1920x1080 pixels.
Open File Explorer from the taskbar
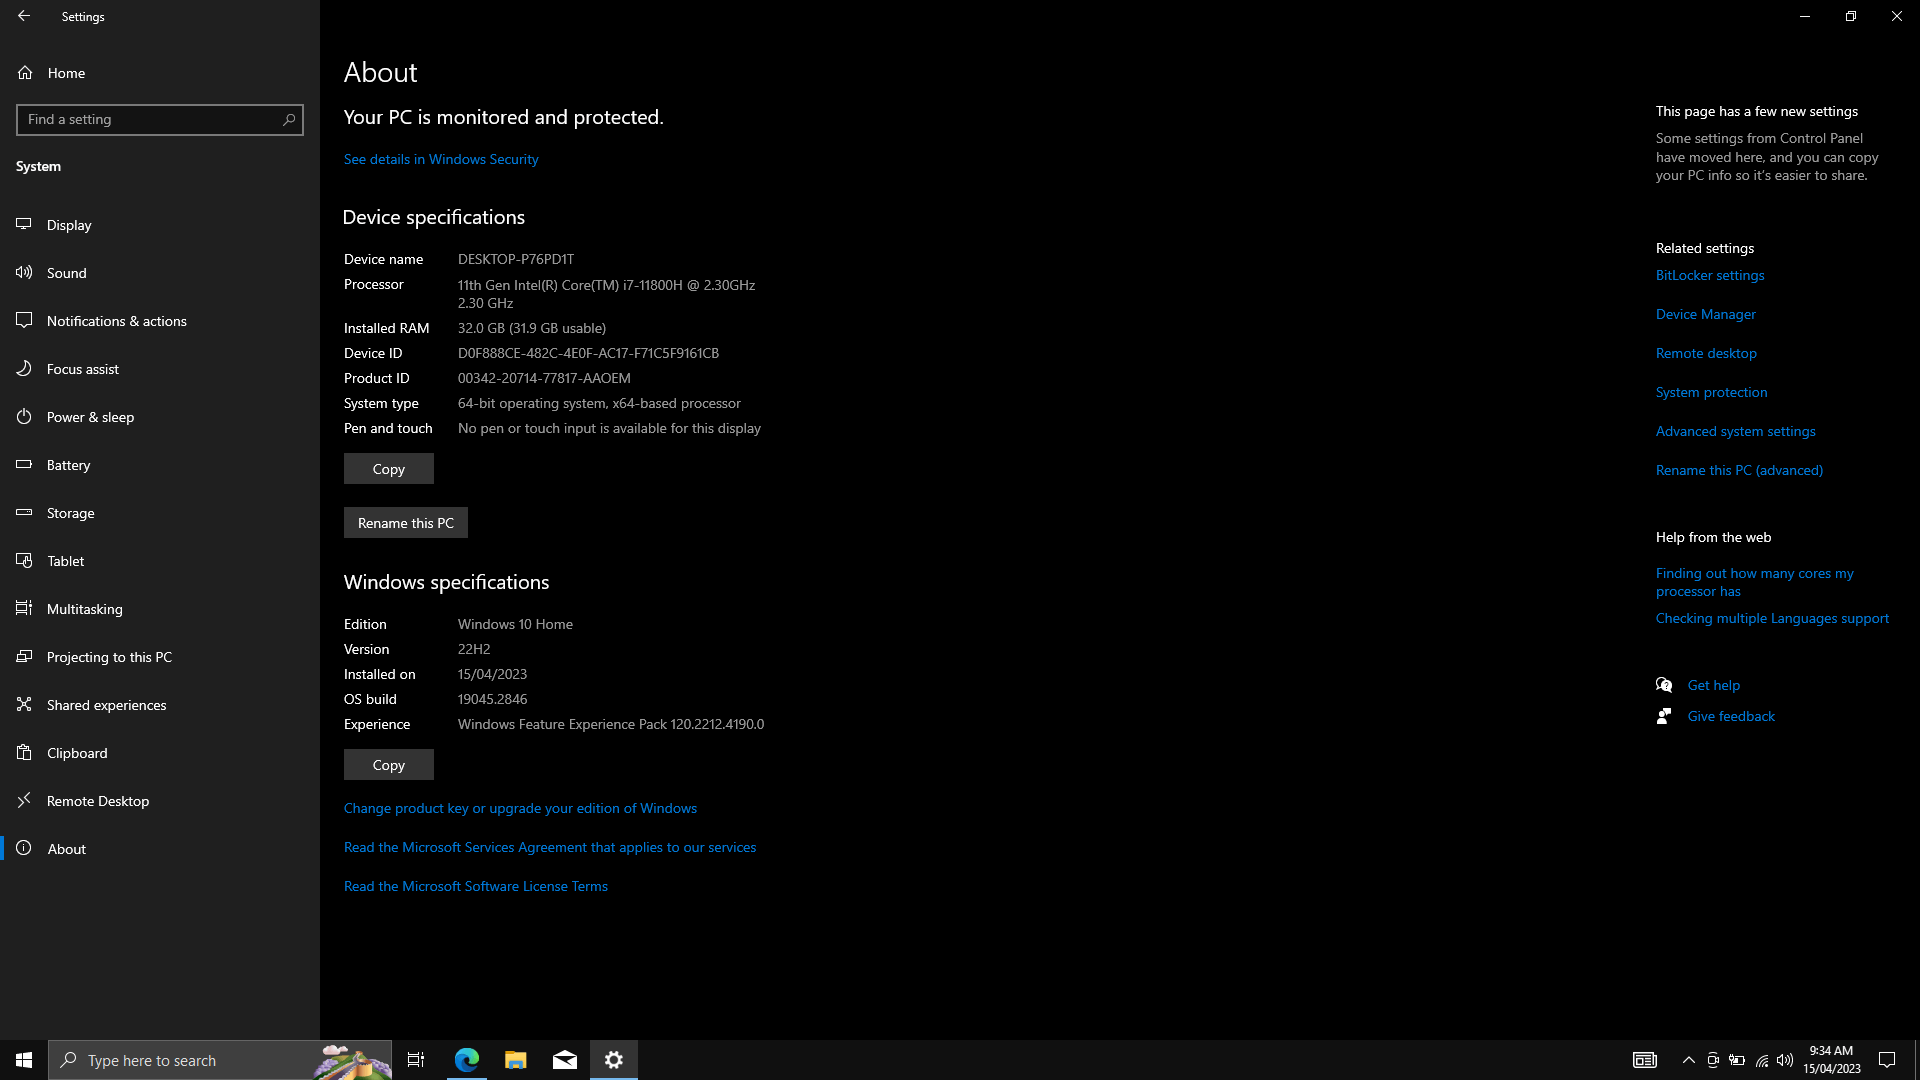coord(516,1060)
